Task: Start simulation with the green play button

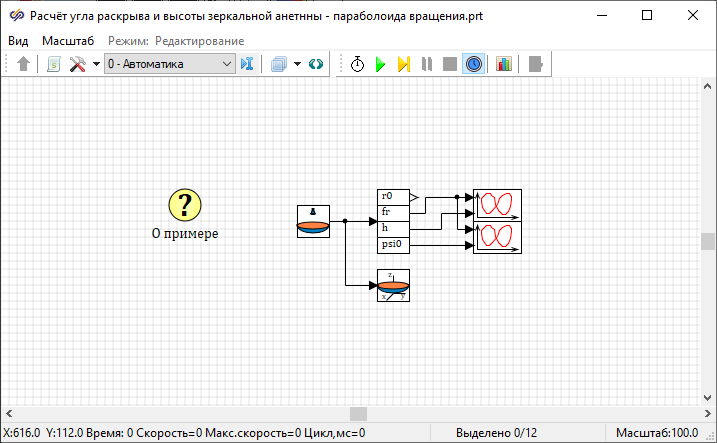Action: tap(380, 64)
